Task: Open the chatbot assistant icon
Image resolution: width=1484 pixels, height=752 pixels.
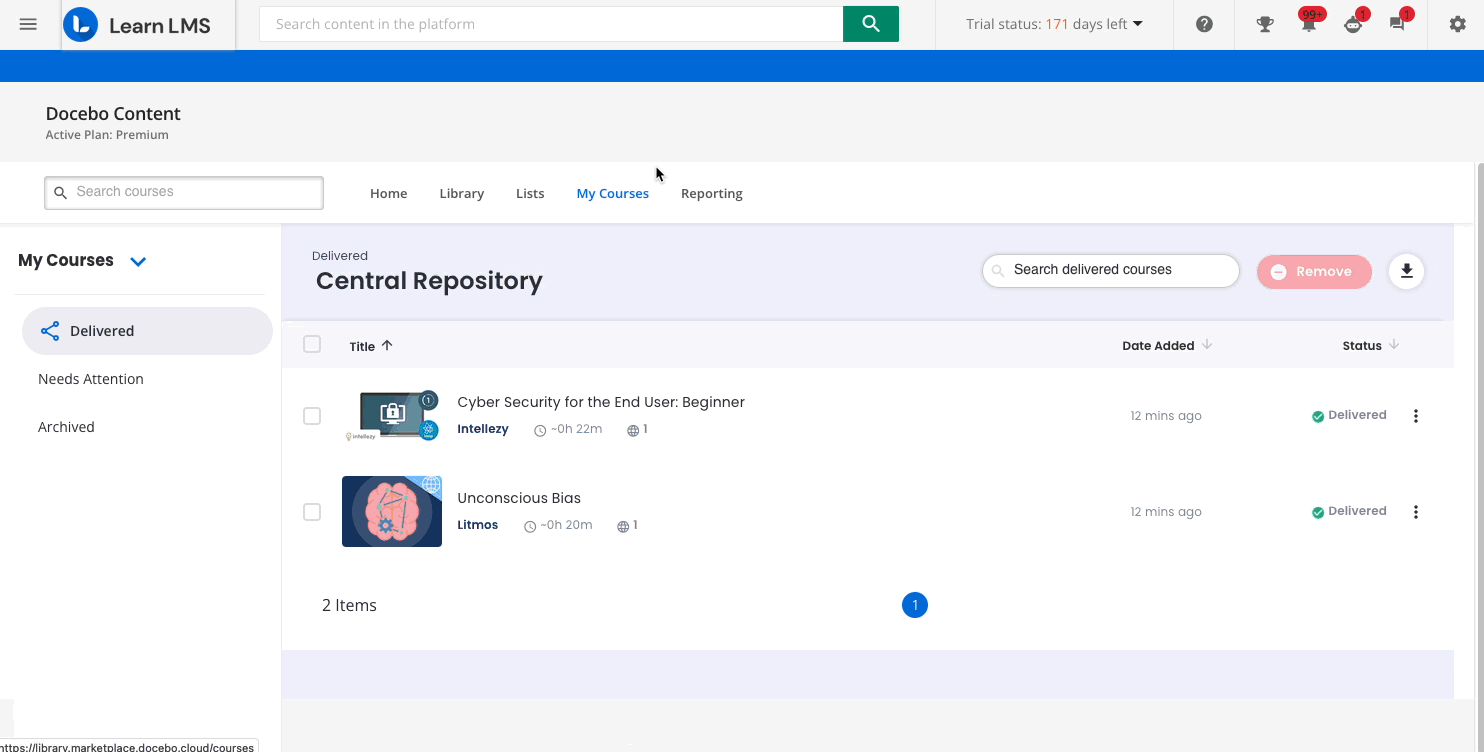Action: click(1354, 24)
